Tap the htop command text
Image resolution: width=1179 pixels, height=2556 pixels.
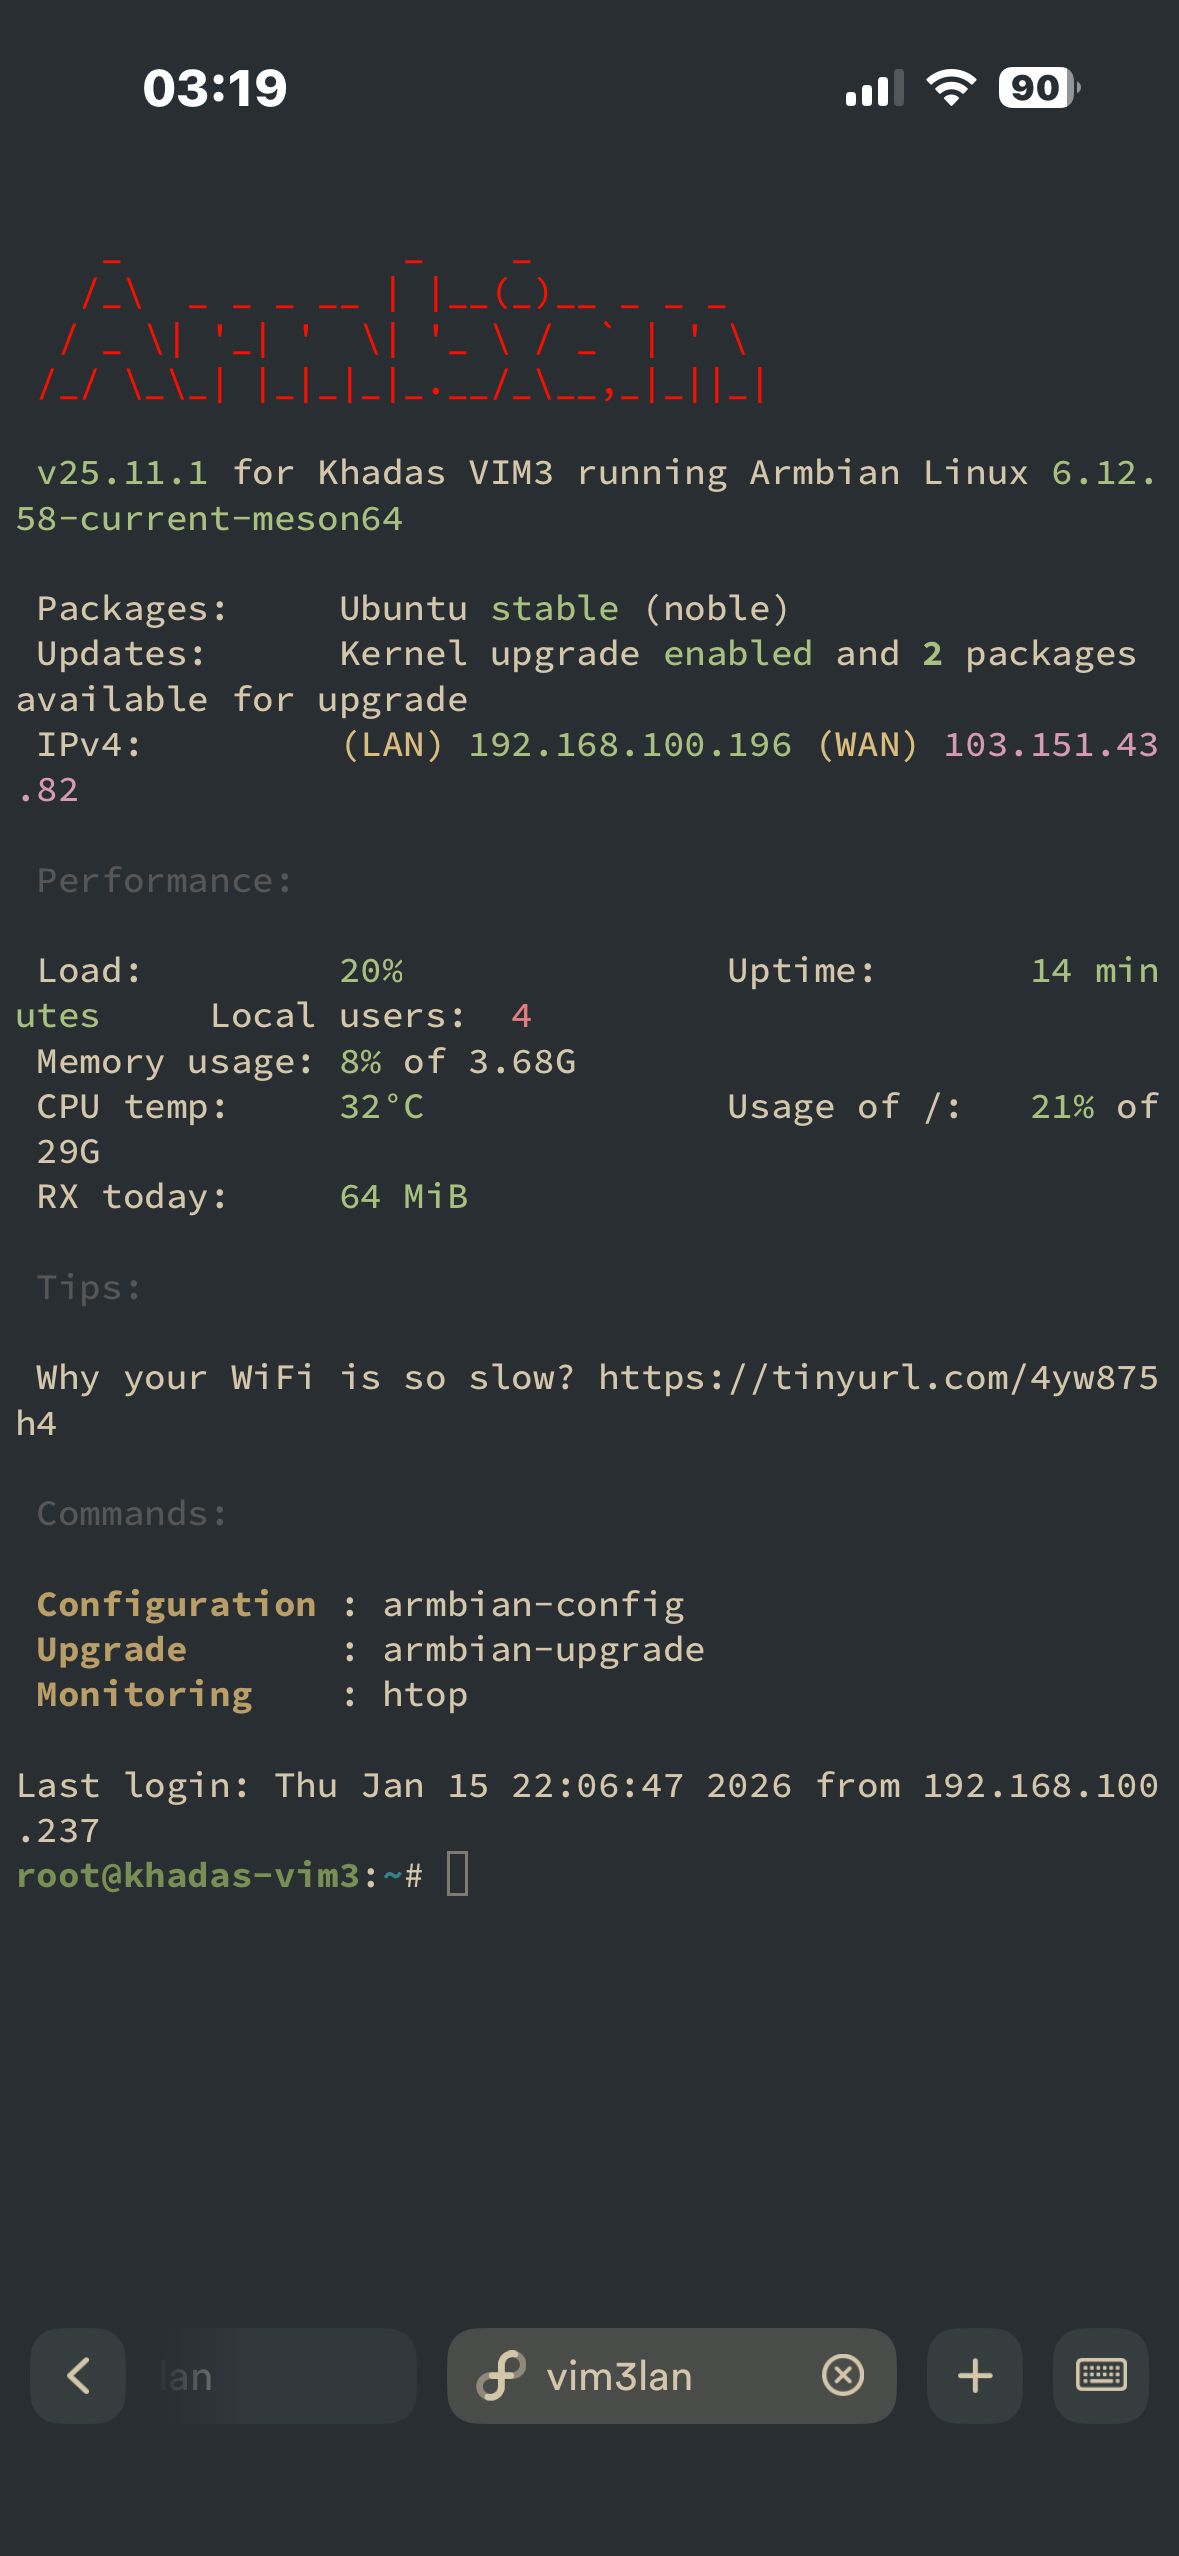[425, 1695]
